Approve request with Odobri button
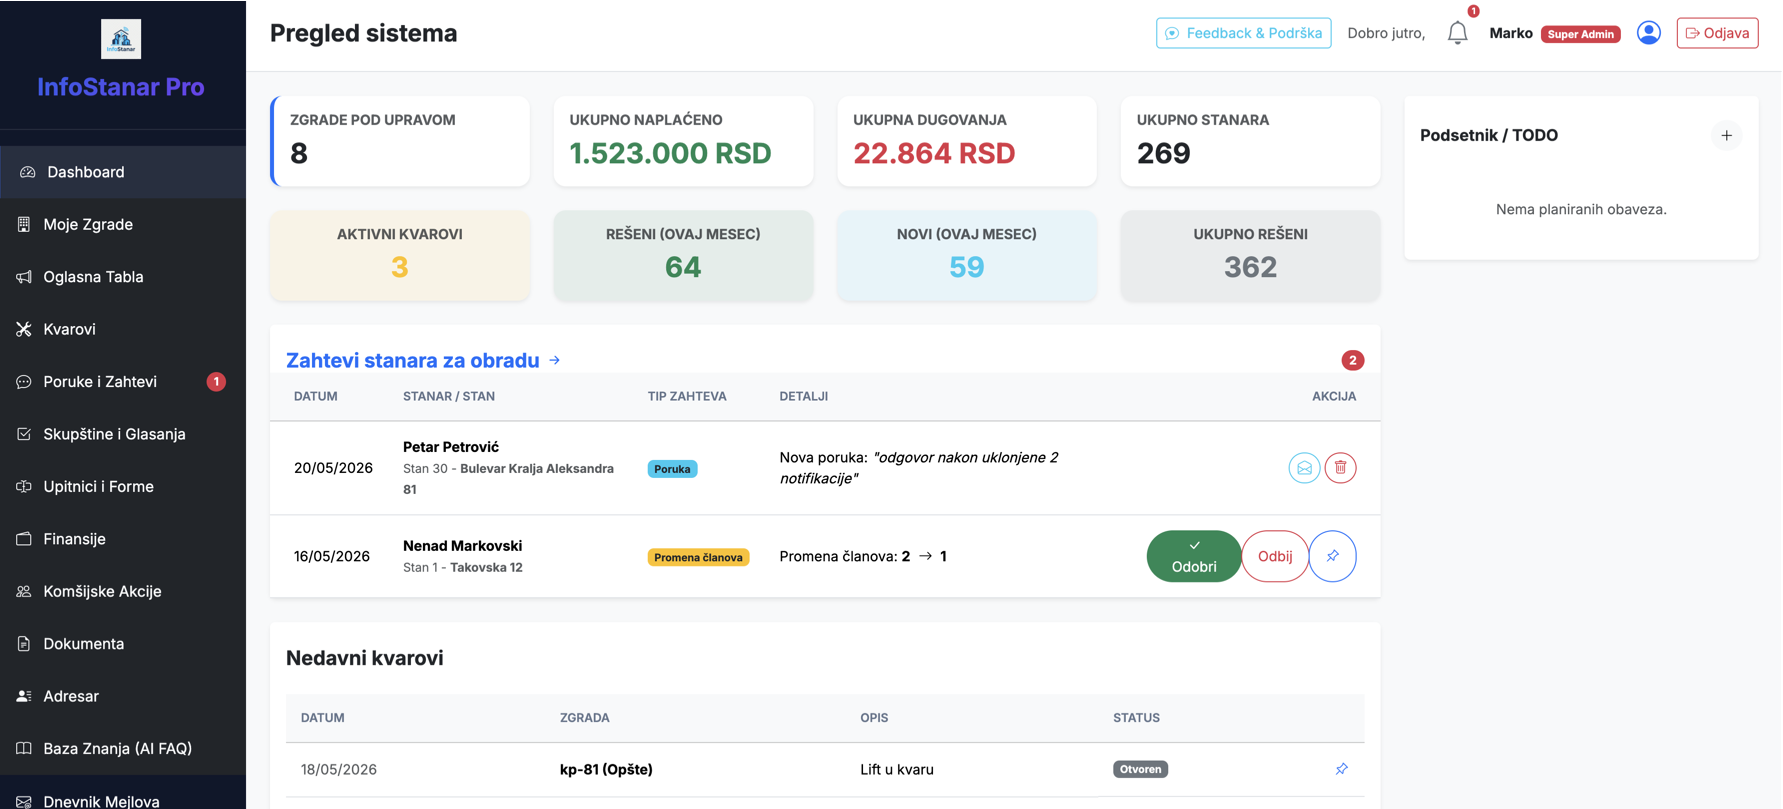1783x809 pixels. point(1194,556)
